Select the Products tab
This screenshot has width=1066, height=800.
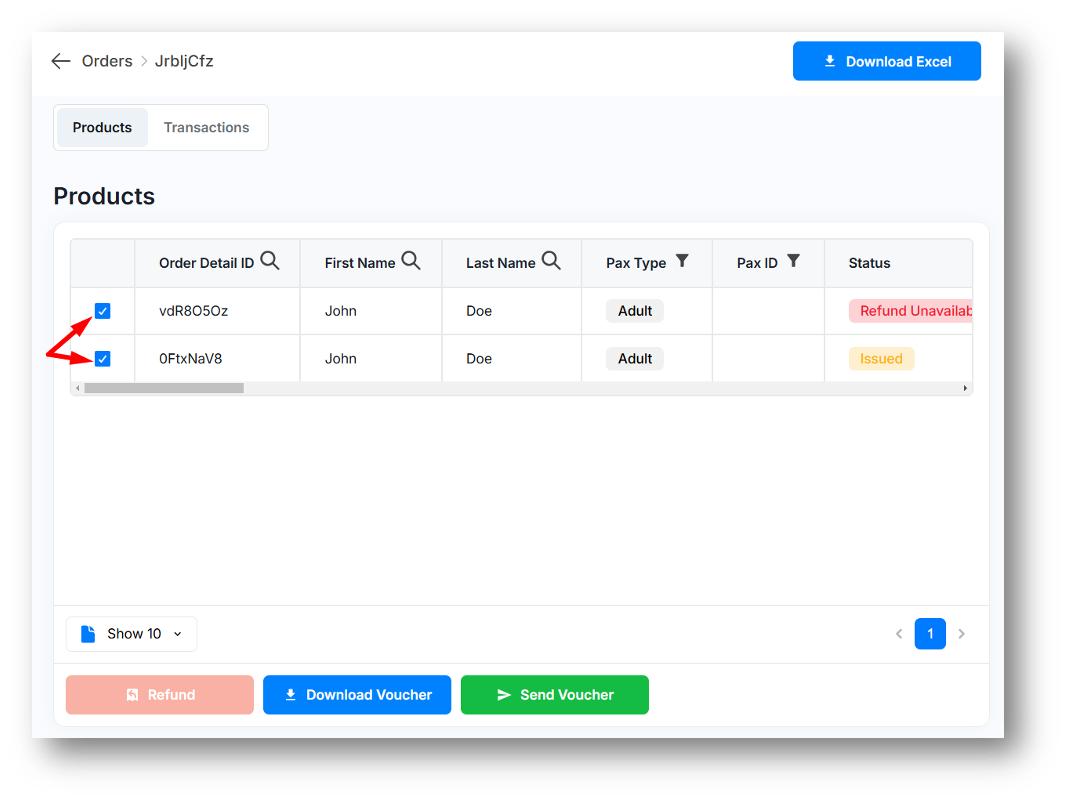click(x=102, y=128)
